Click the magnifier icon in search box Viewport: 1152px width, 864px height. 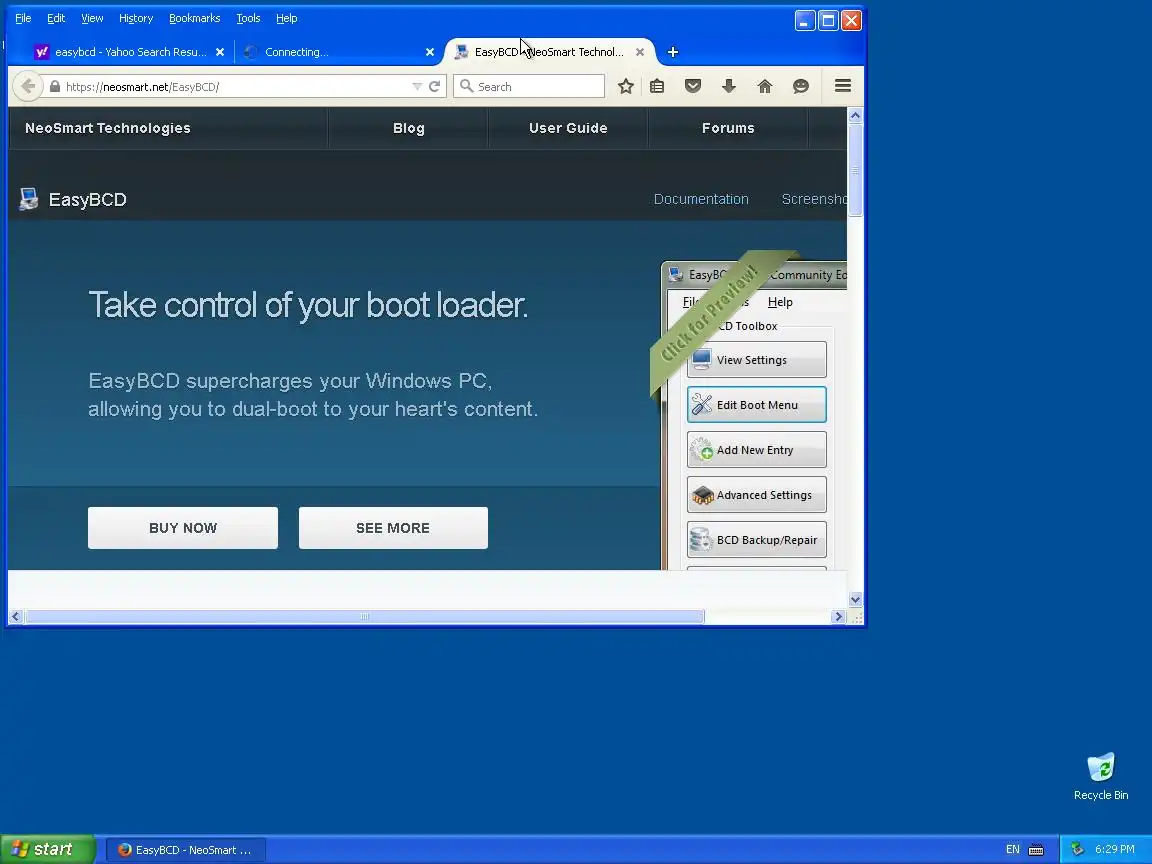pyautogui.click(x=466, y=86)
